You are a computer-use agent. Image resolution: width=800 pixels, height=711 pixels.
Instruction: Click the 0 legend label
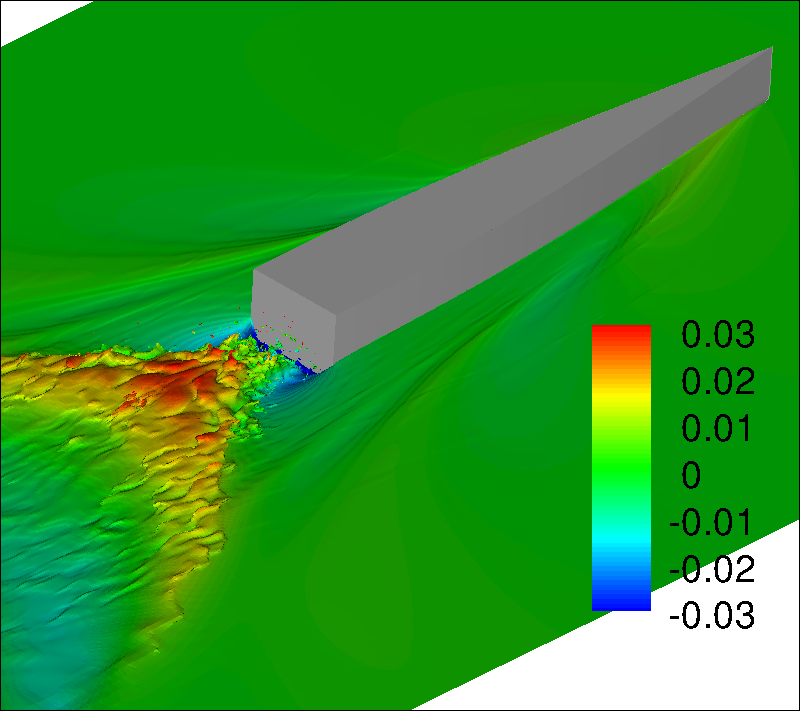tap(691, 475)
